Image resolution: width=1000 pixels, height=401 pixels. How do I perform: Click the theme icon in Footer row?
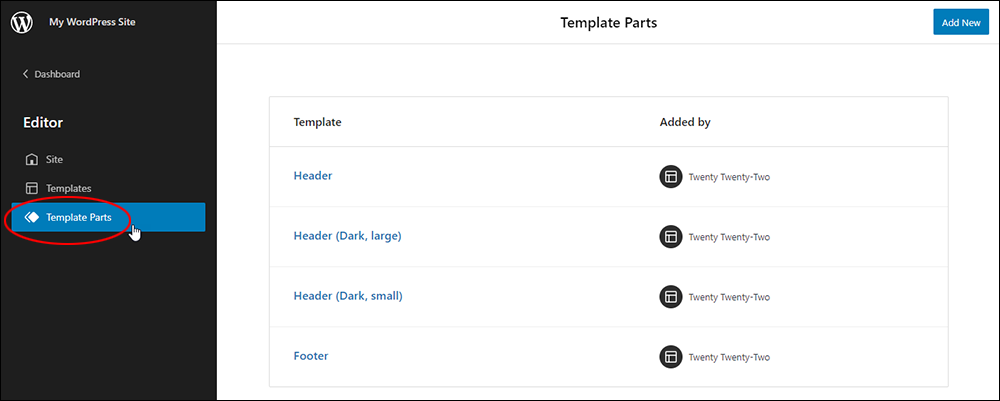pos(671,357)
